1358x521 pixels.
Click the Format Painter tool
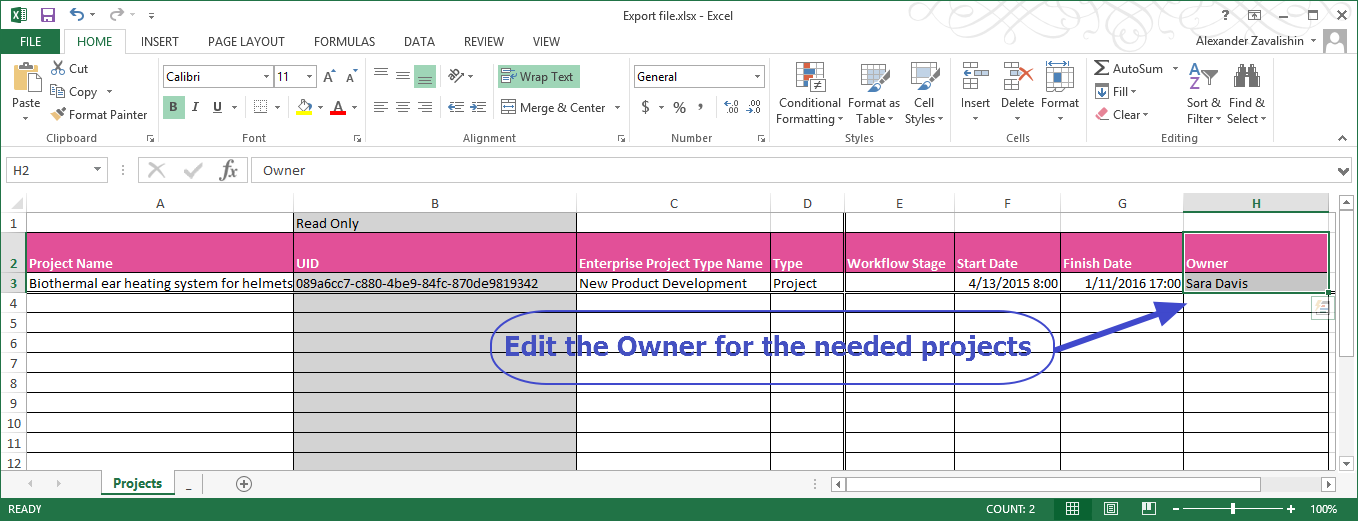pyautogui.click(x=98, y=114)
